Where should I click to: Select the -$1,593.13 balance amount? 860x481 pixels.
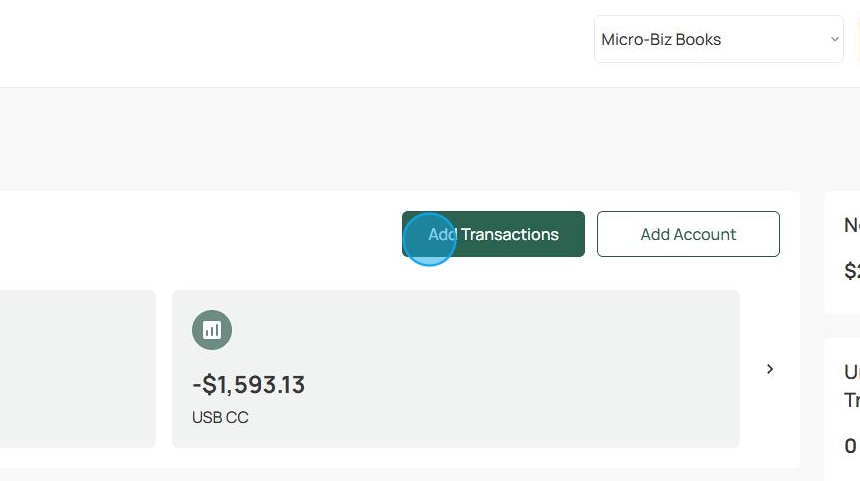tap(248, 384)
